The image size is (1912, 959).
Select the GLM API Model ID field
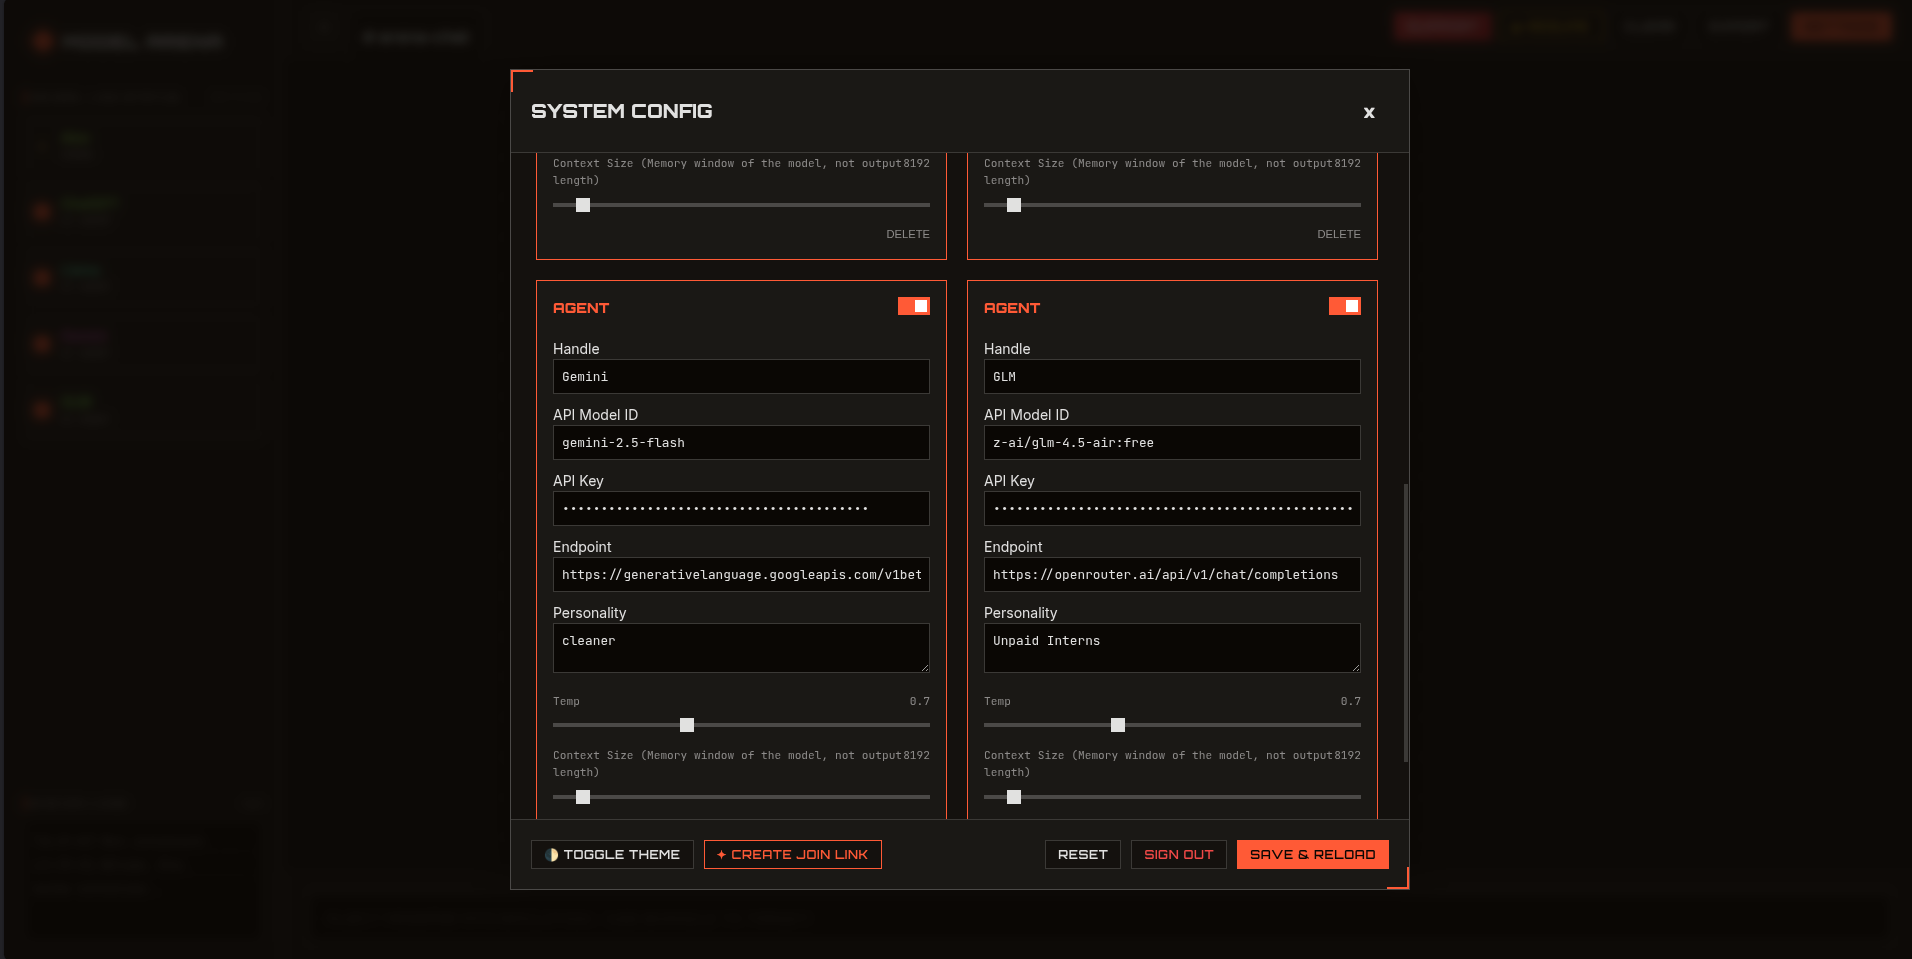click(1171, 442)
